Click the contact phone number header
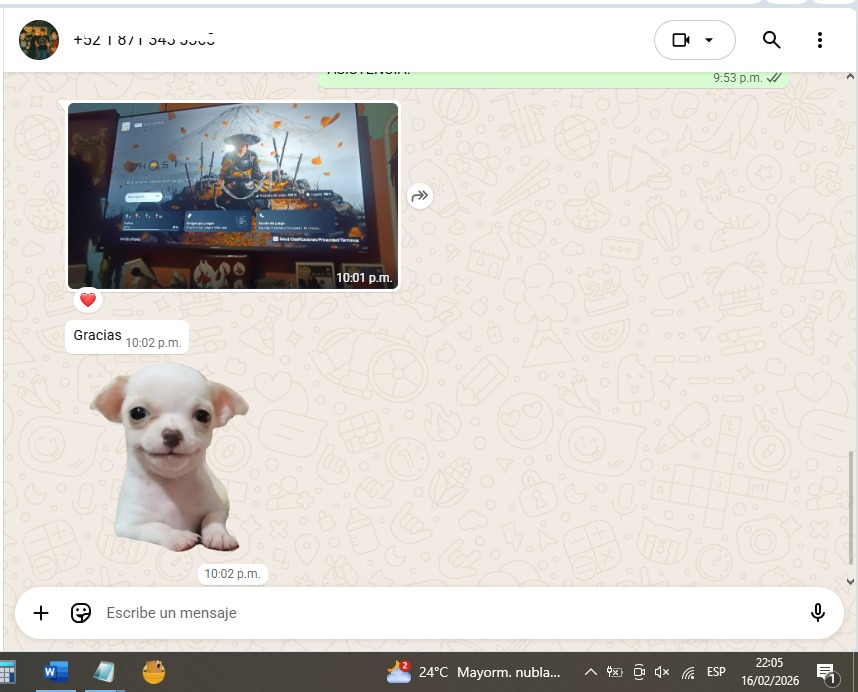 [x=144, y=40]
